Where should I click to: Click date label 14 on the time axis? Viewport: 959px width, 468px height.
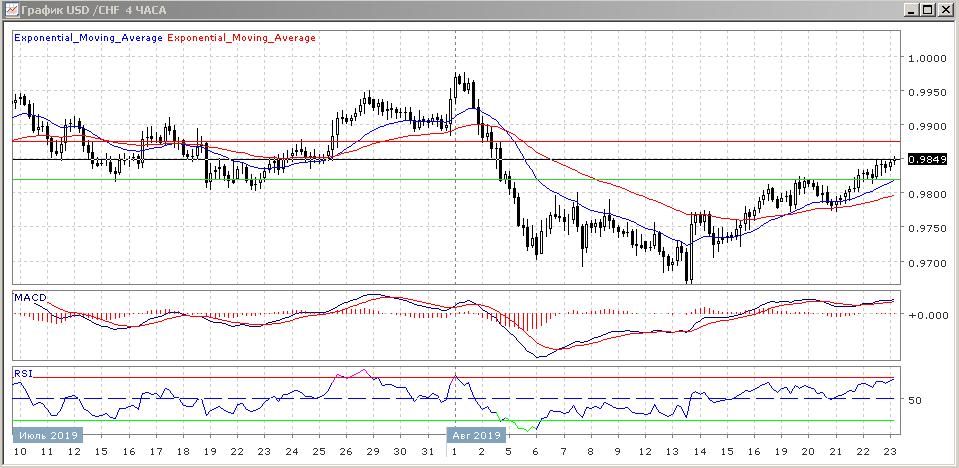click(x=700, y=452)
